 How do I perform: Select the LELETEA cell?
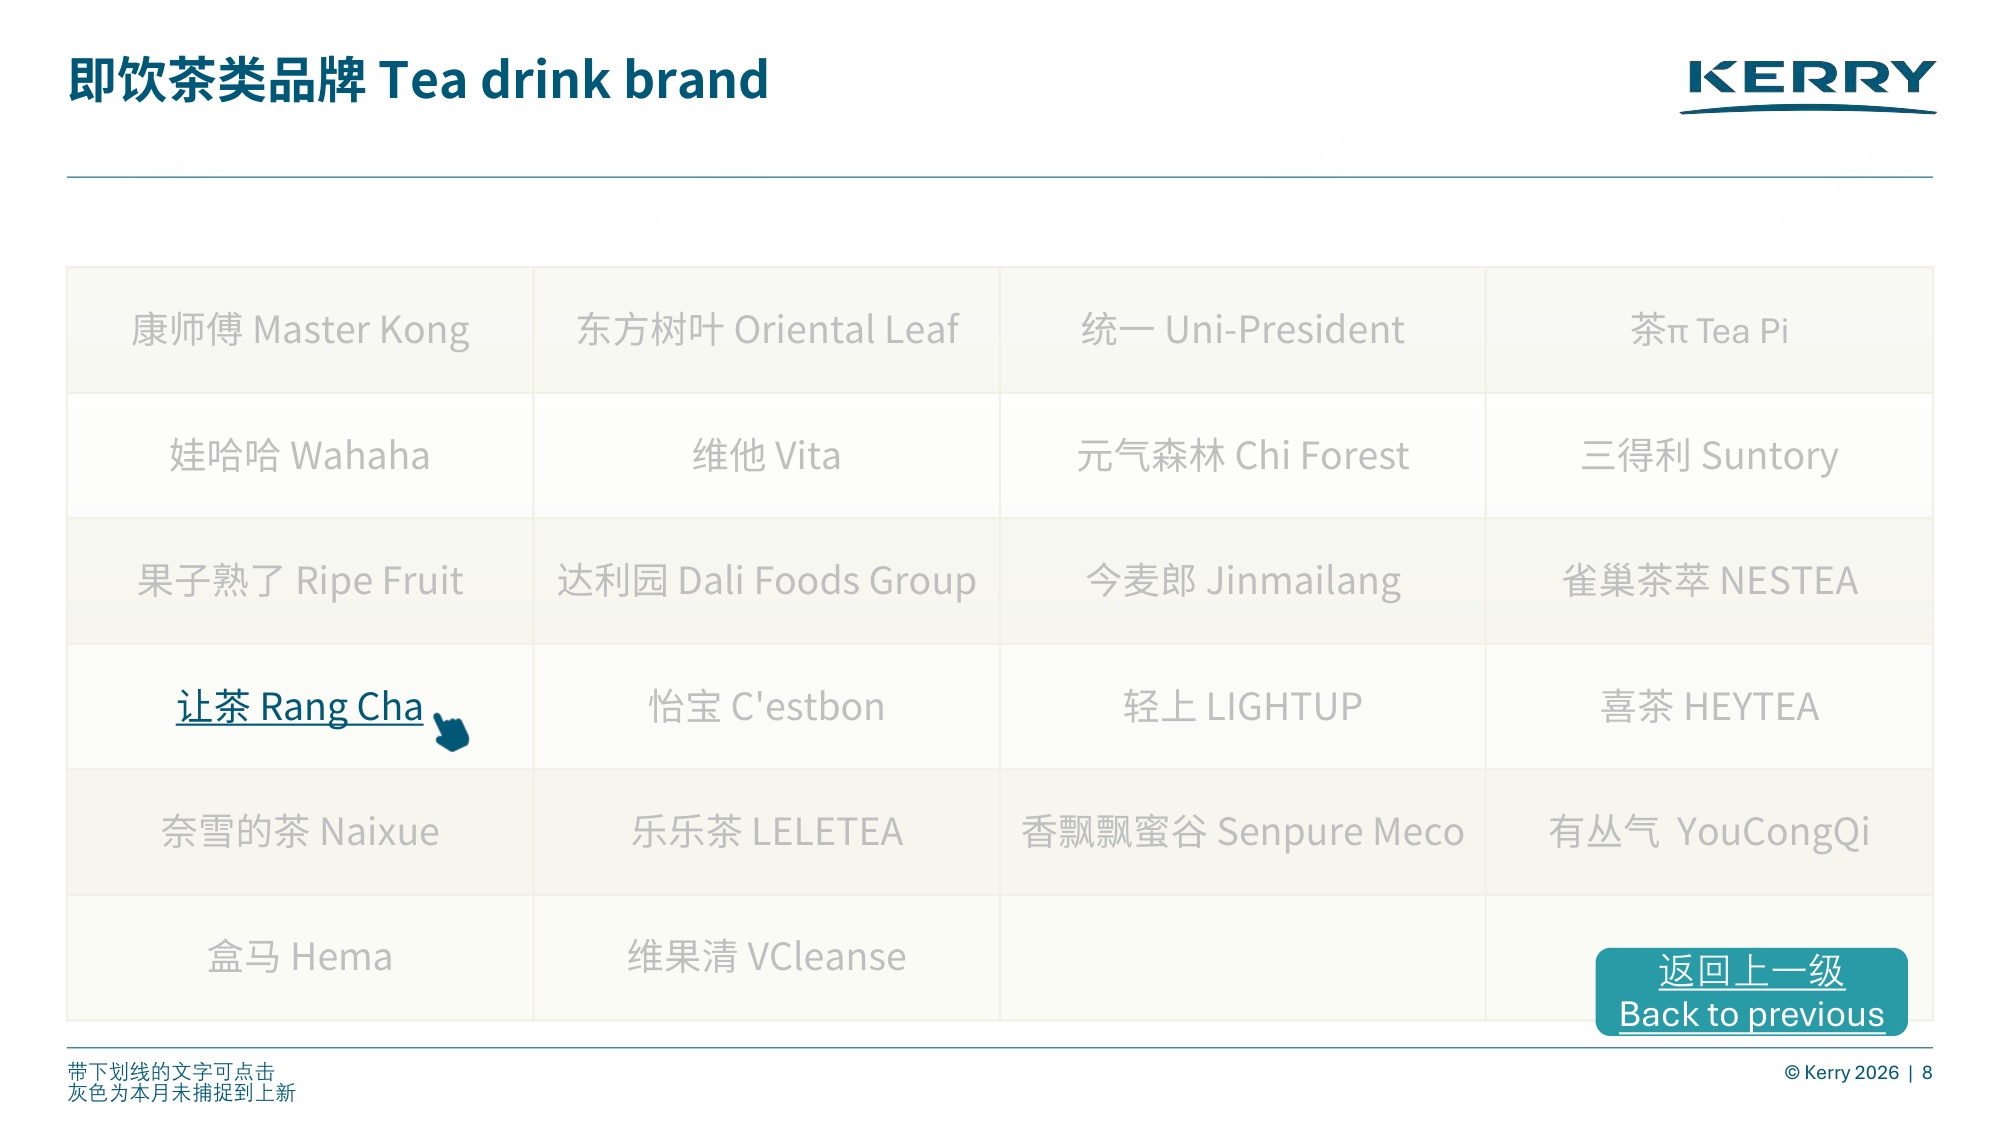(x=767, y=832)
